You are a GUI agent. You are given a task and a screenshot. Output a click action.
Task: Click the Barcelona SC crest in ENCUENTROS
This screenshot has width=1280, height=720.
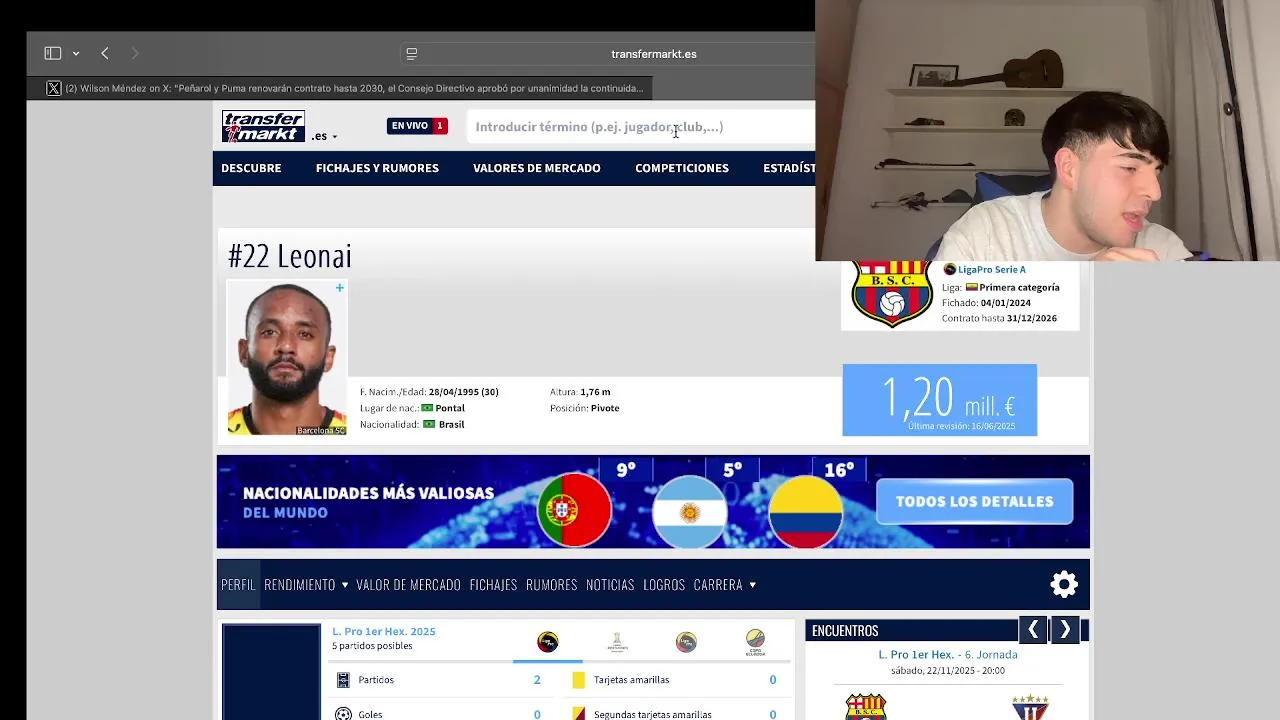pos(866,706)
